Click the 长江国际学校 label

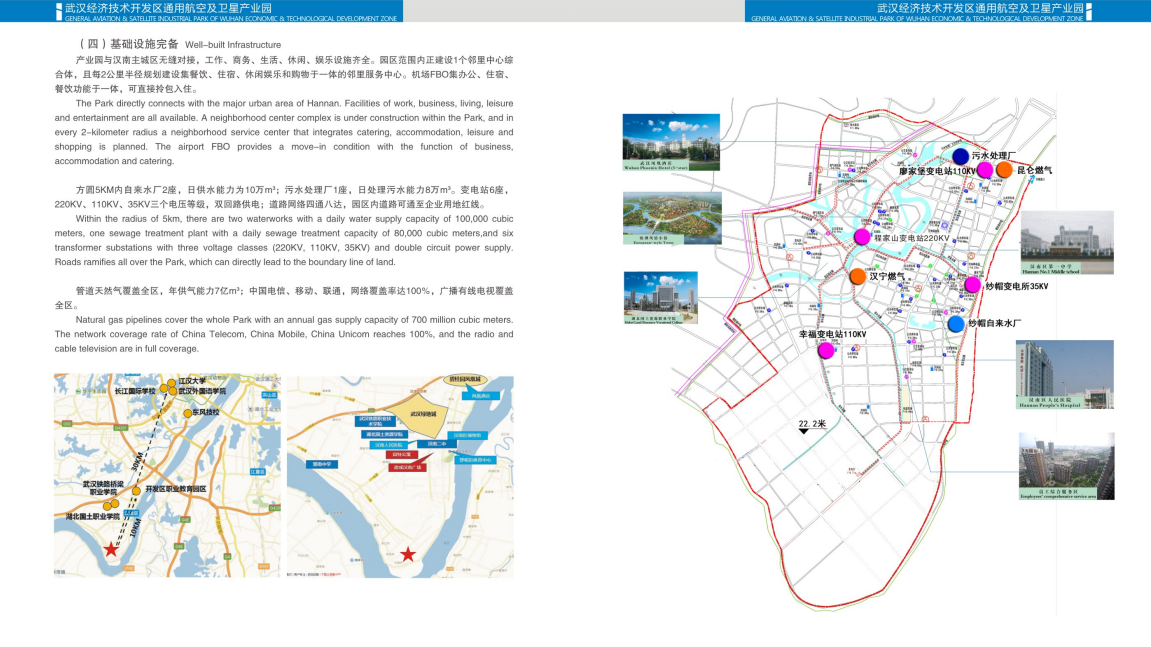135,391
